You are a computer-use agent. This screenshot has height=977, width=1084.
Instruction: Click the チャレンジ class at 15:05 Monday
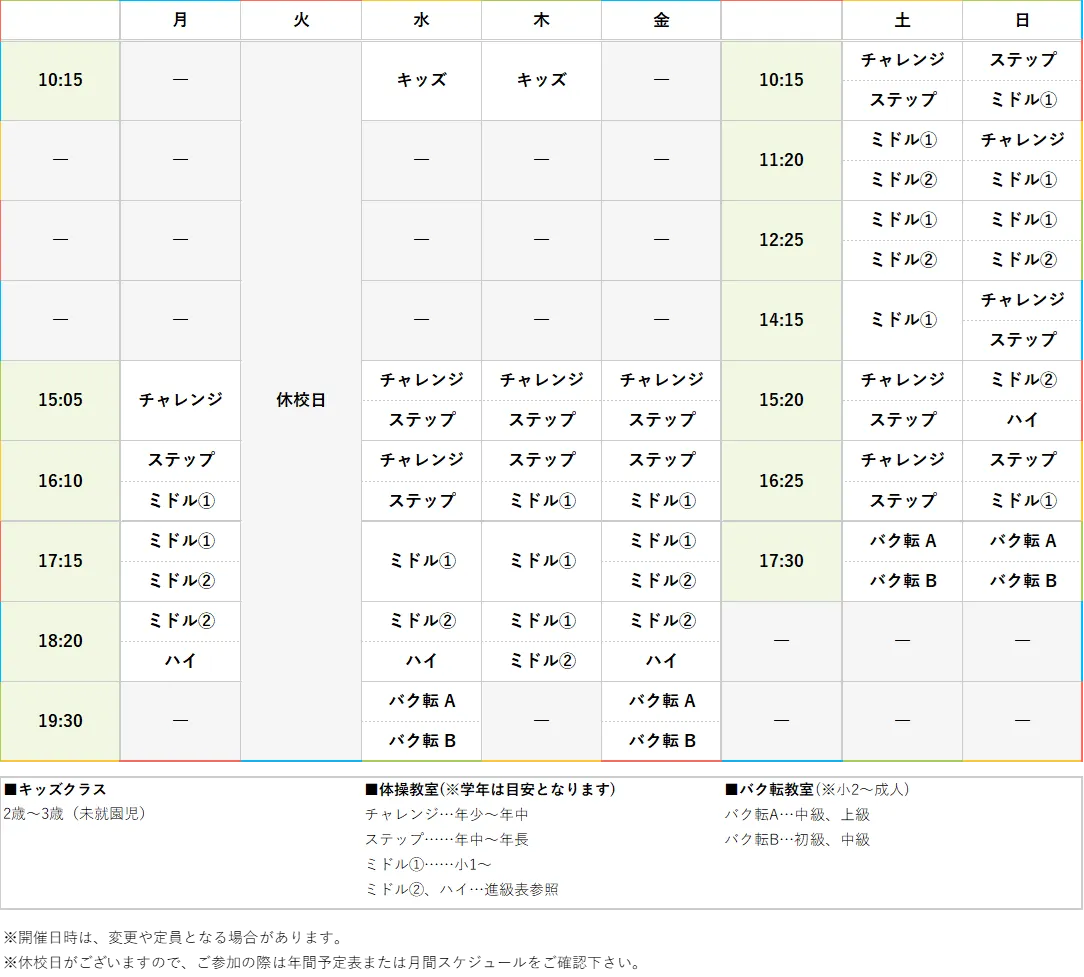pyautogui.click(x=180, y=400)
